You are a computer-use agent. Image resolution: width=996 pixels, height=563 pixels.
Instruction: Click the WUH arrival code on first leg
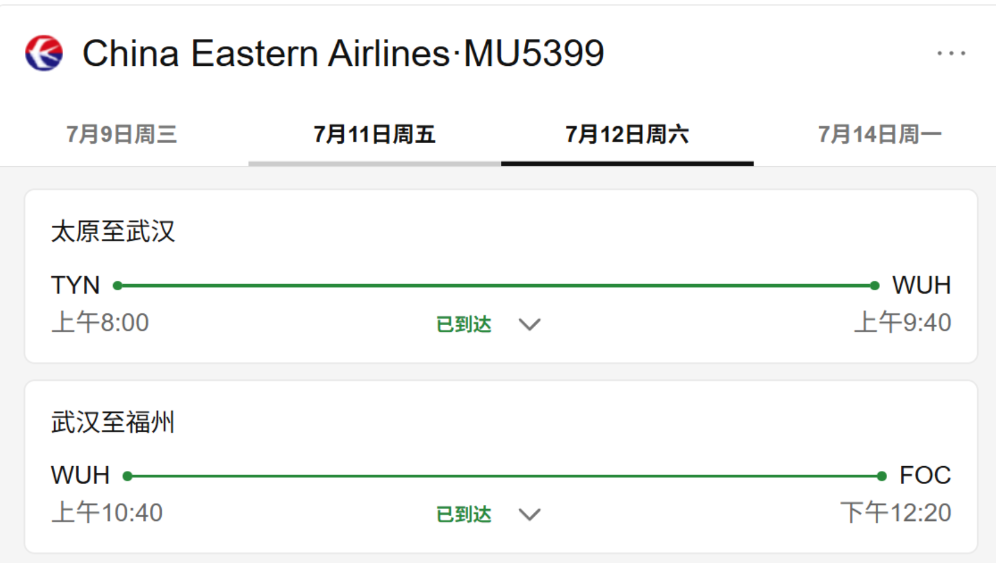[x=921, y=285]
